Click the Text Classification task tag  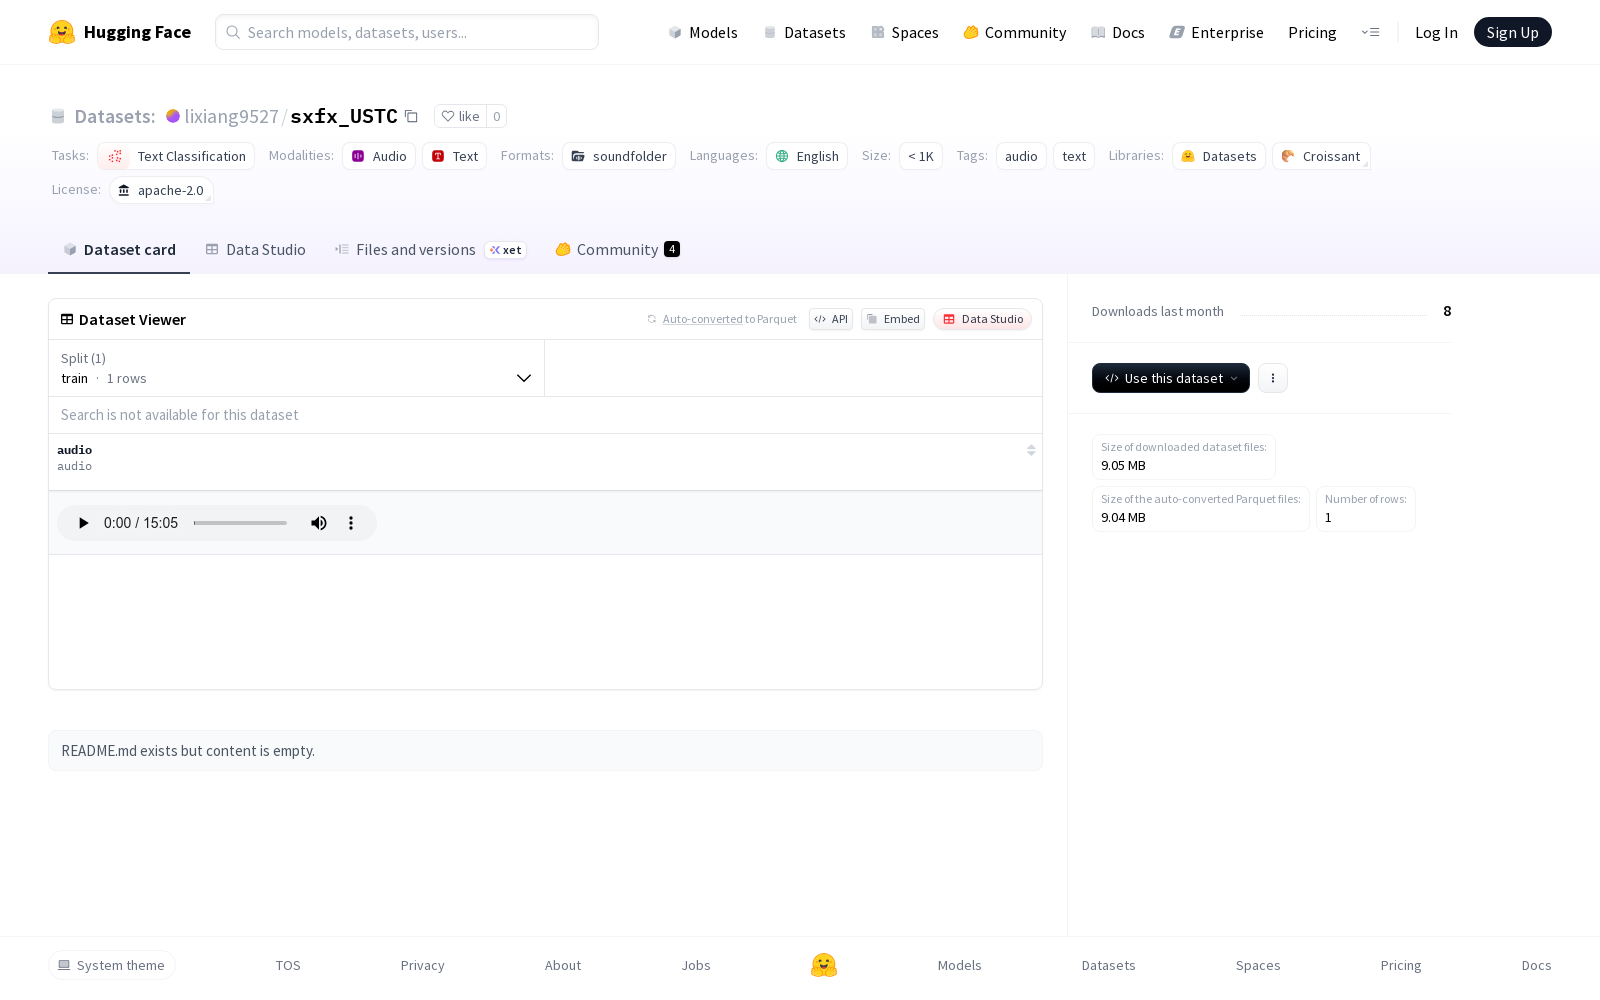[x=176, y=156]
